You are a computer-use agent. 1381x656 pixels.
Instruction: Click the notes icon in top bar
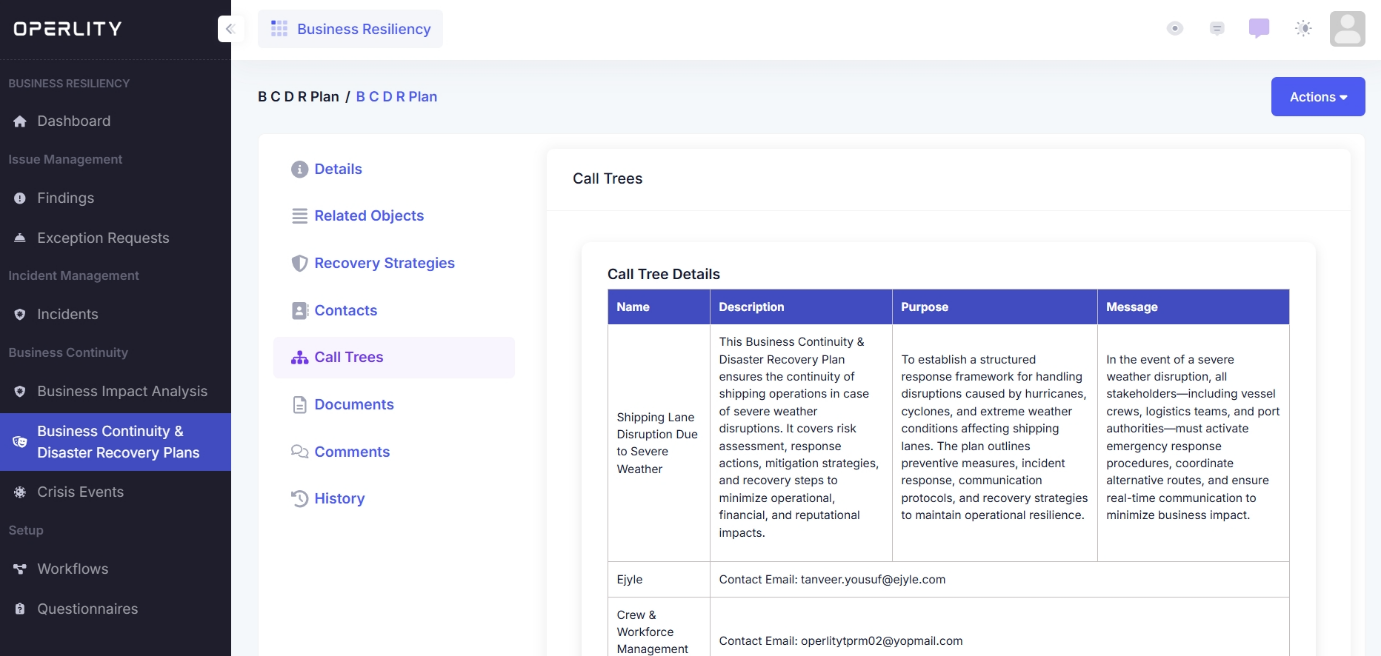pos(1217,29)
